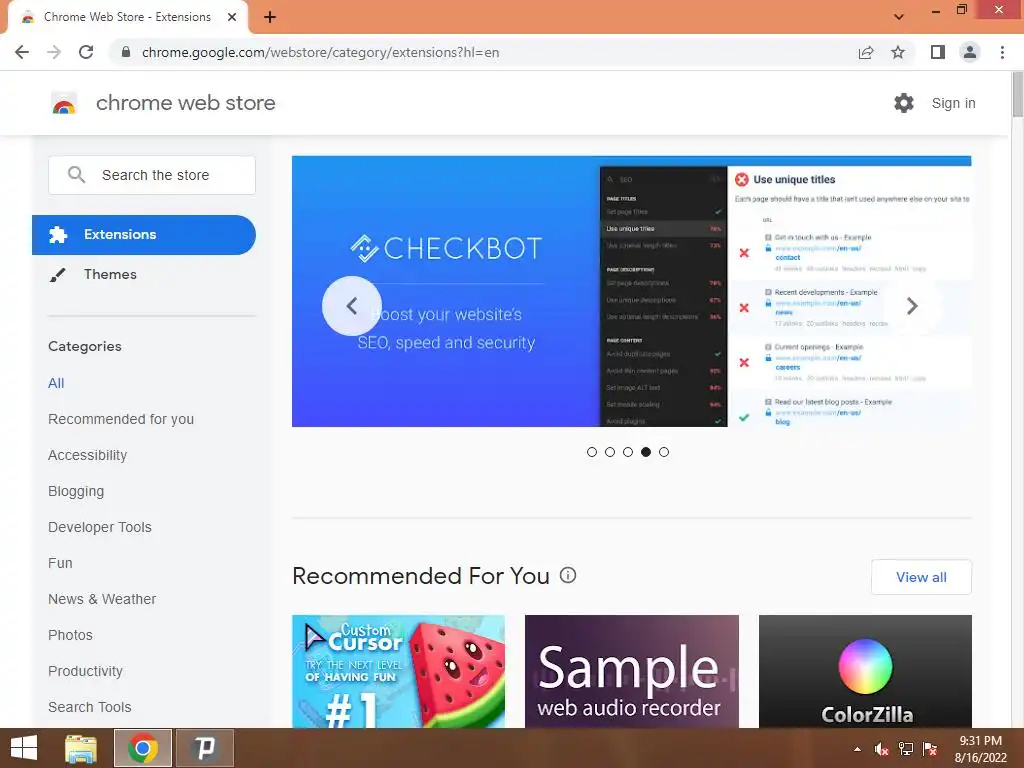Viewport: 1024px width, 768px height.
Task: Open Sample web audio recorder card
Action: [x=632, y=671]
